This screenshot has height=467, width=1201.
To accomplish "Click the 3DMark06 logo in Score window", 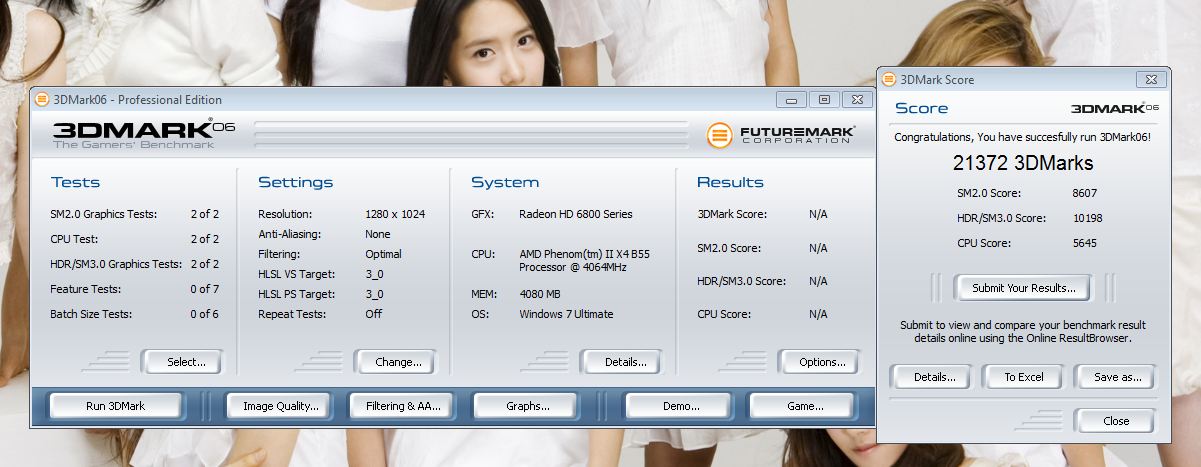I will tap(1114, 107).
